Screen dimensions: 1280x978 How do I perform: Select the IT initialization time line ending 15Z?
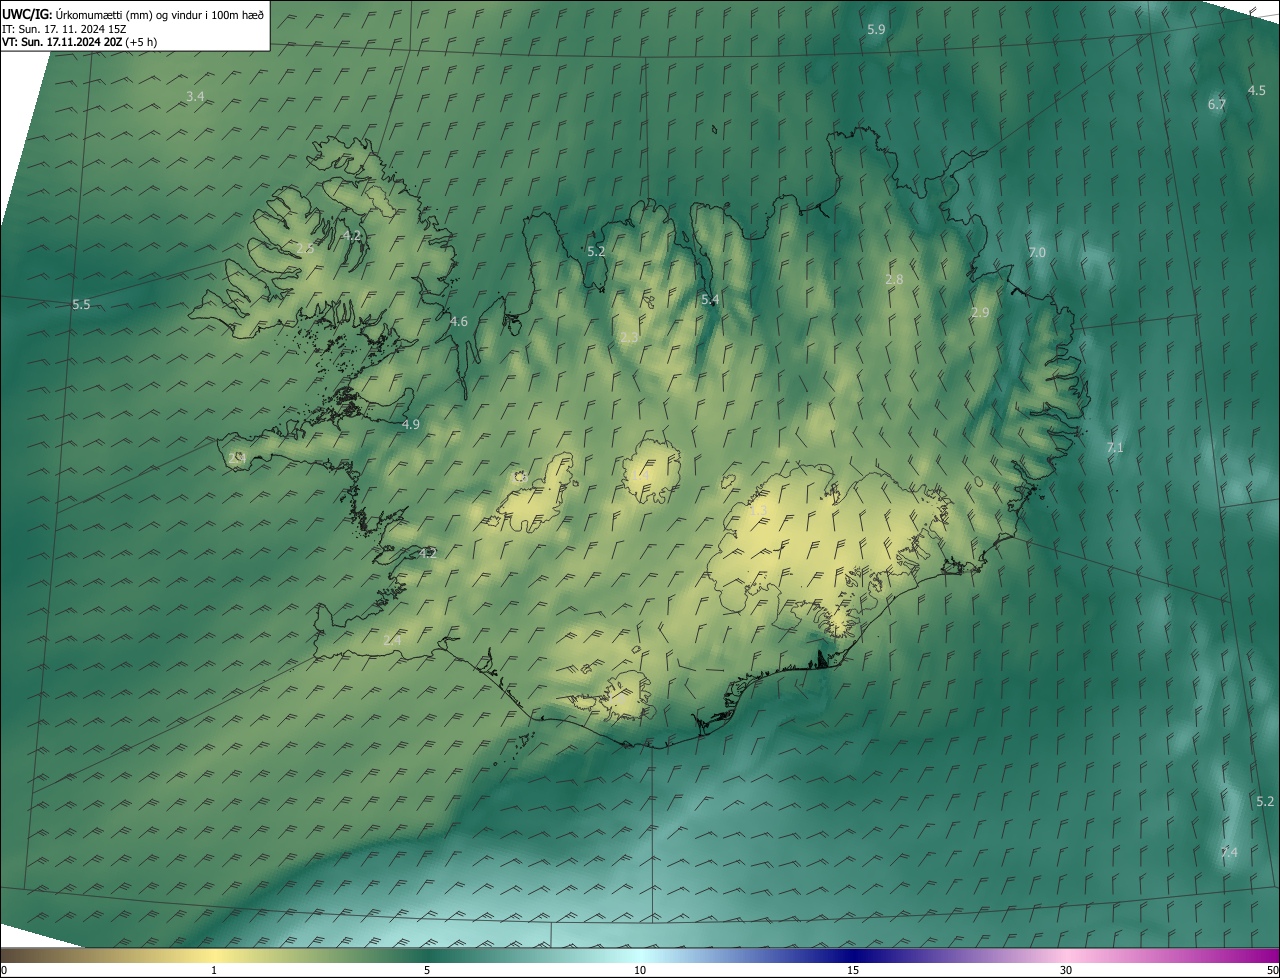64,28
